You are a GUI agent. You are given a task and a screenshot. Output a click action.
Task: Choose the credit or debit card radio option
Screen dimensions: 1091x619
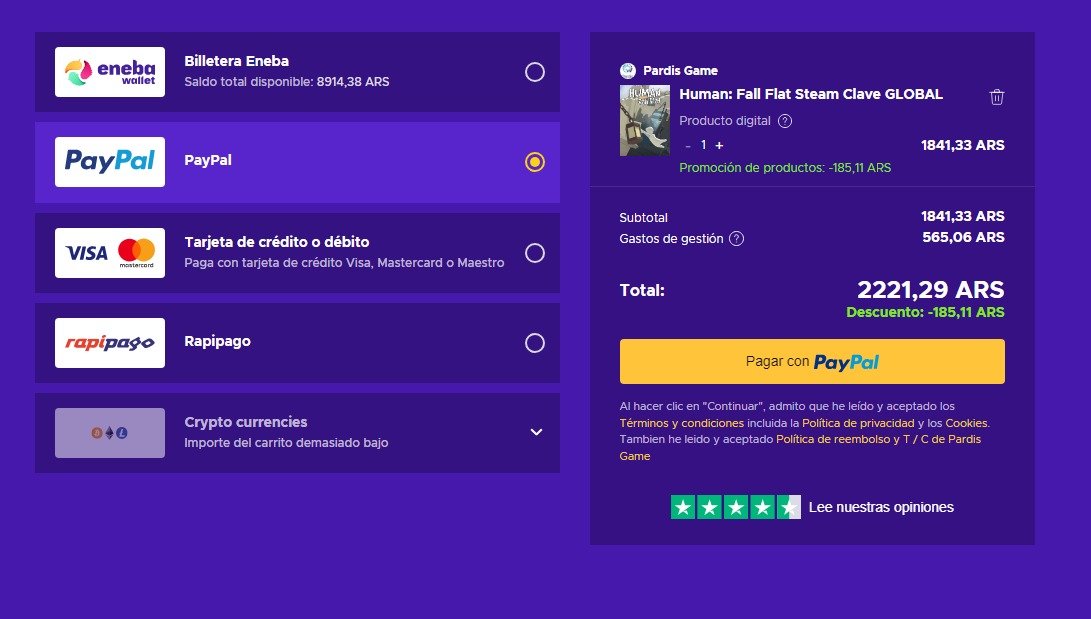click(534, 252)
